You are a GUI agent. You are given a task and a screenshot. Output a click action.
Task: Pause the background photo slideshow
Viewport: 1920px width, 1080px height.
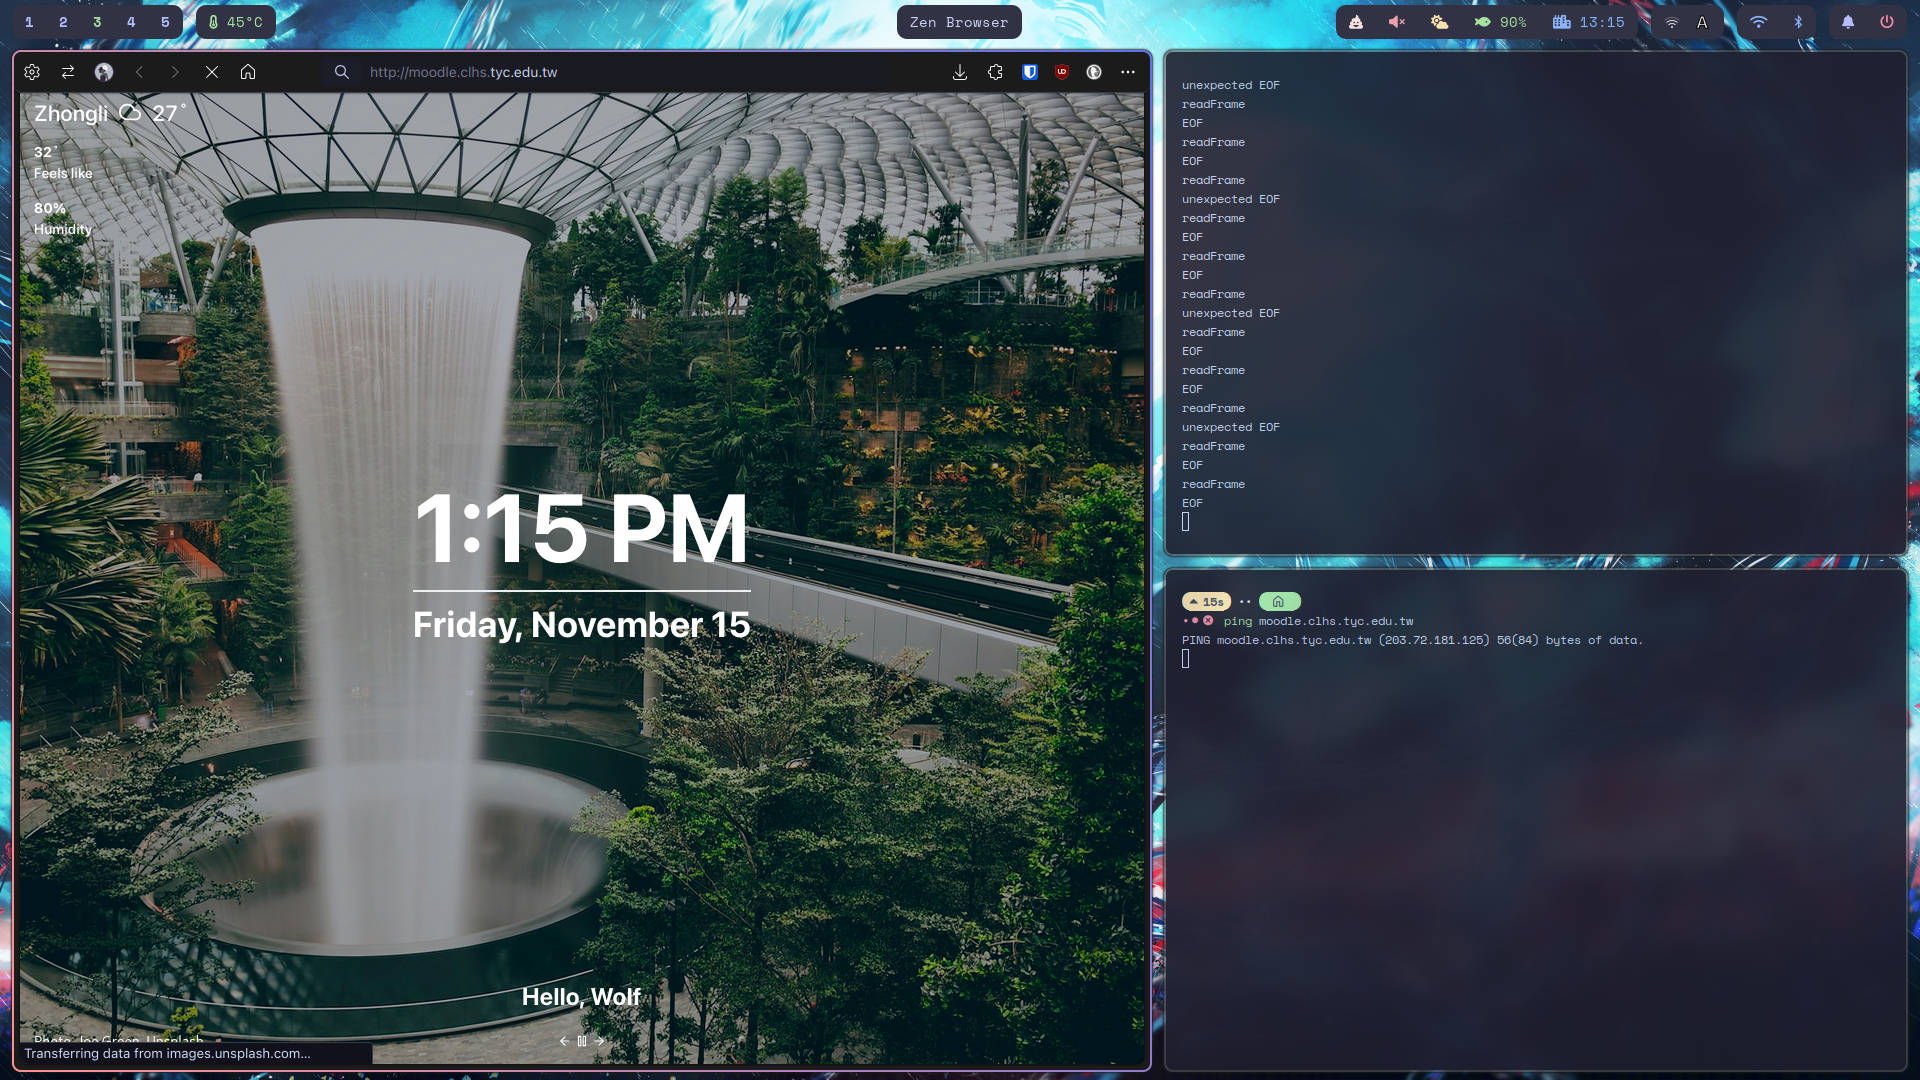(582, 1041)
